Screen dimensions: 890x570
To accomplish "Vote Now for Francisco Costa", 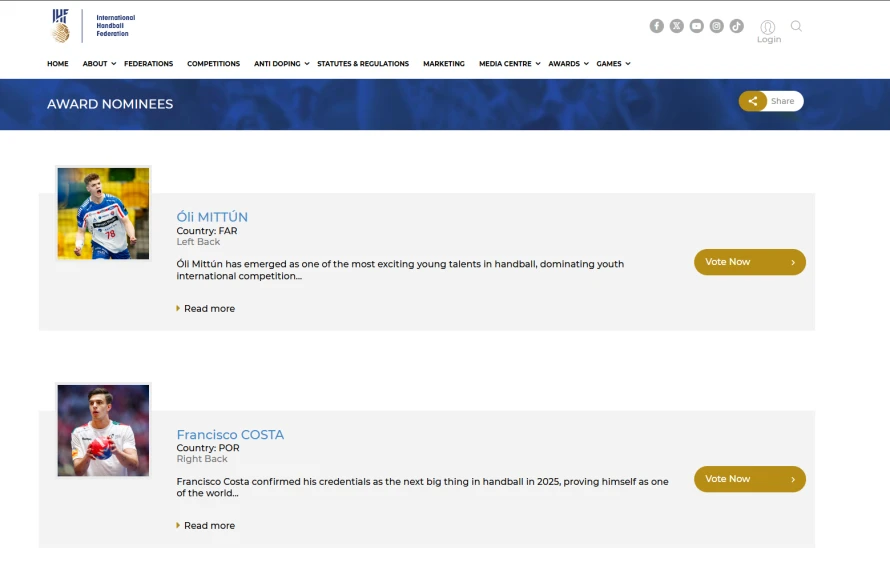I will (x=749, y=479).
